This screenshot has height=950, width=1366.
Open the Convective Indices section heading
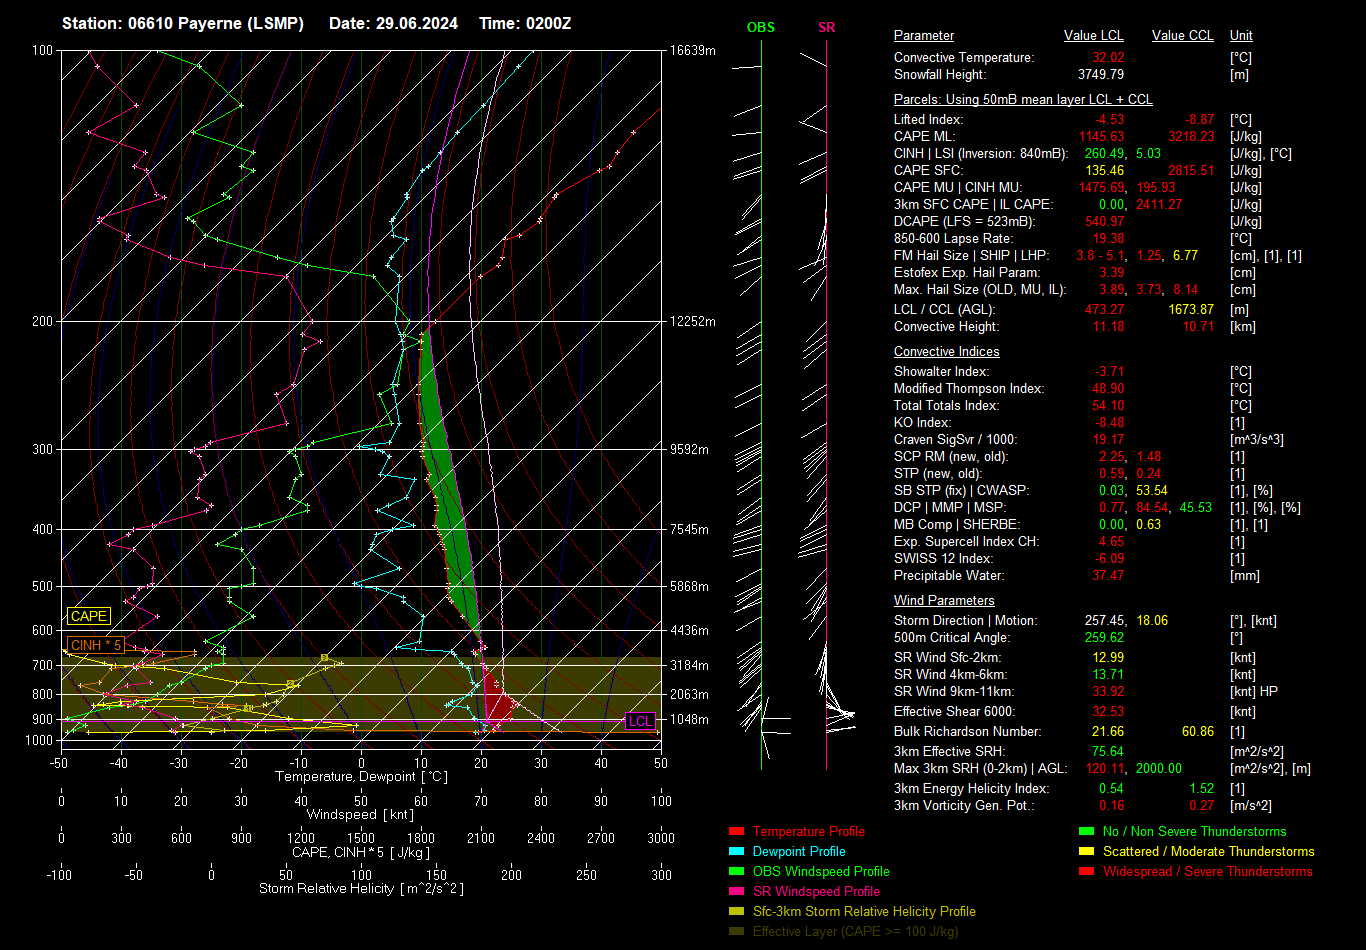pos(946,352)
